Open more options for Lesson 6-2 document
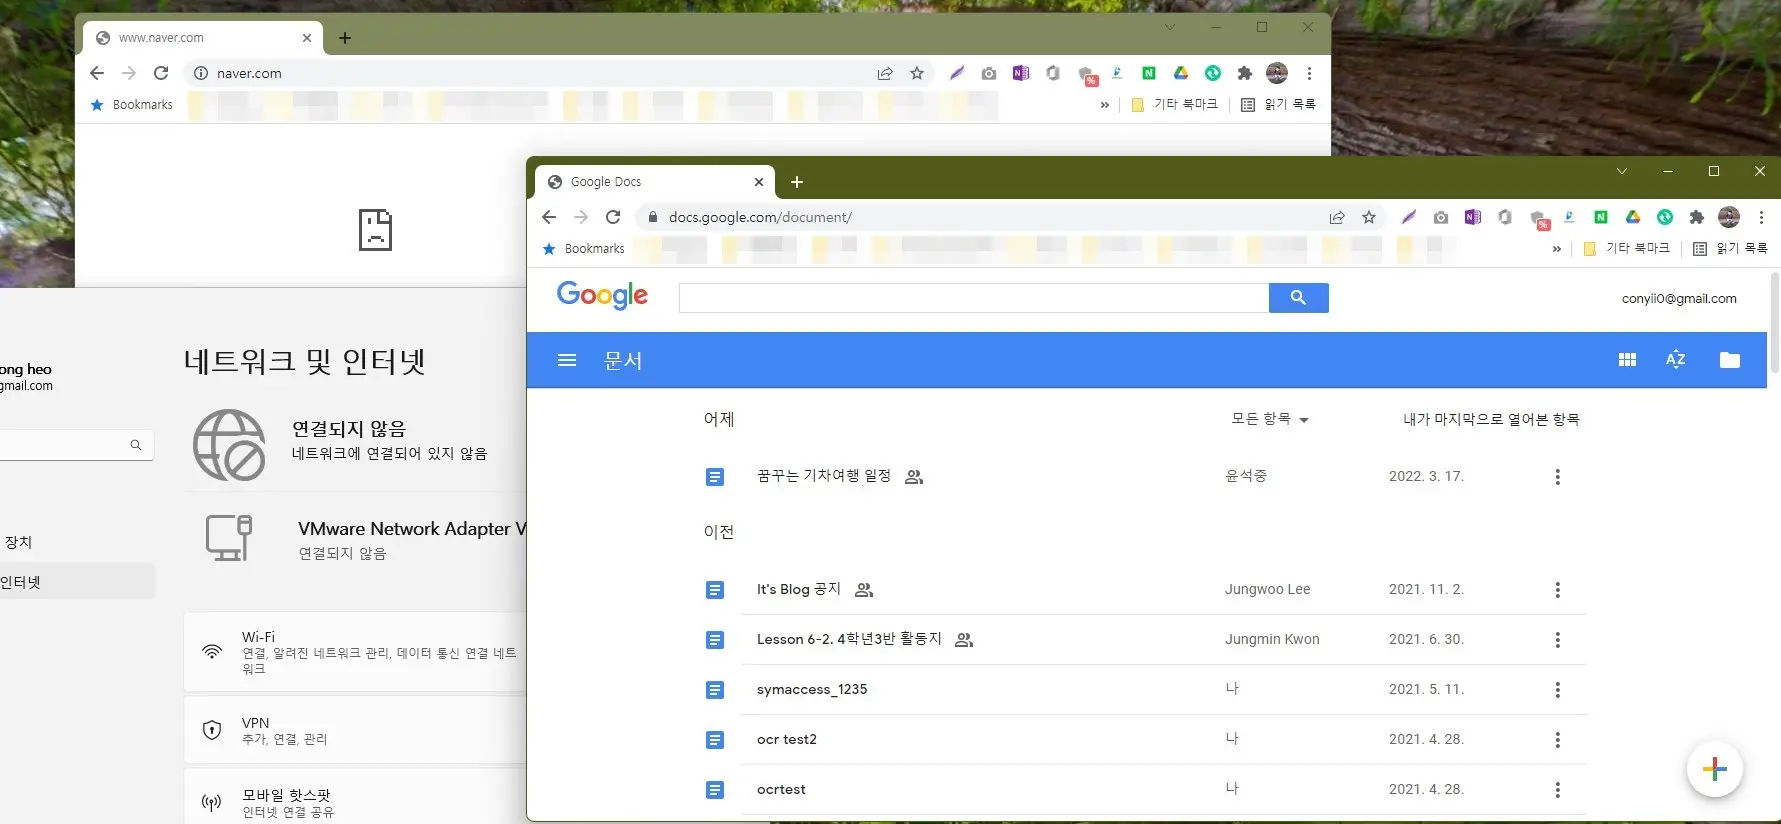This screenshot has width=1781, height=824. [x=1557, y=640]
